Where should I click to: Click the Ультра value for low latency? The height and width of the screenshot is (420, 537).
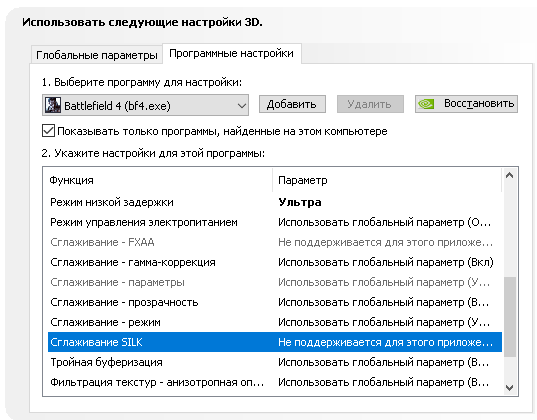(300, 202)
